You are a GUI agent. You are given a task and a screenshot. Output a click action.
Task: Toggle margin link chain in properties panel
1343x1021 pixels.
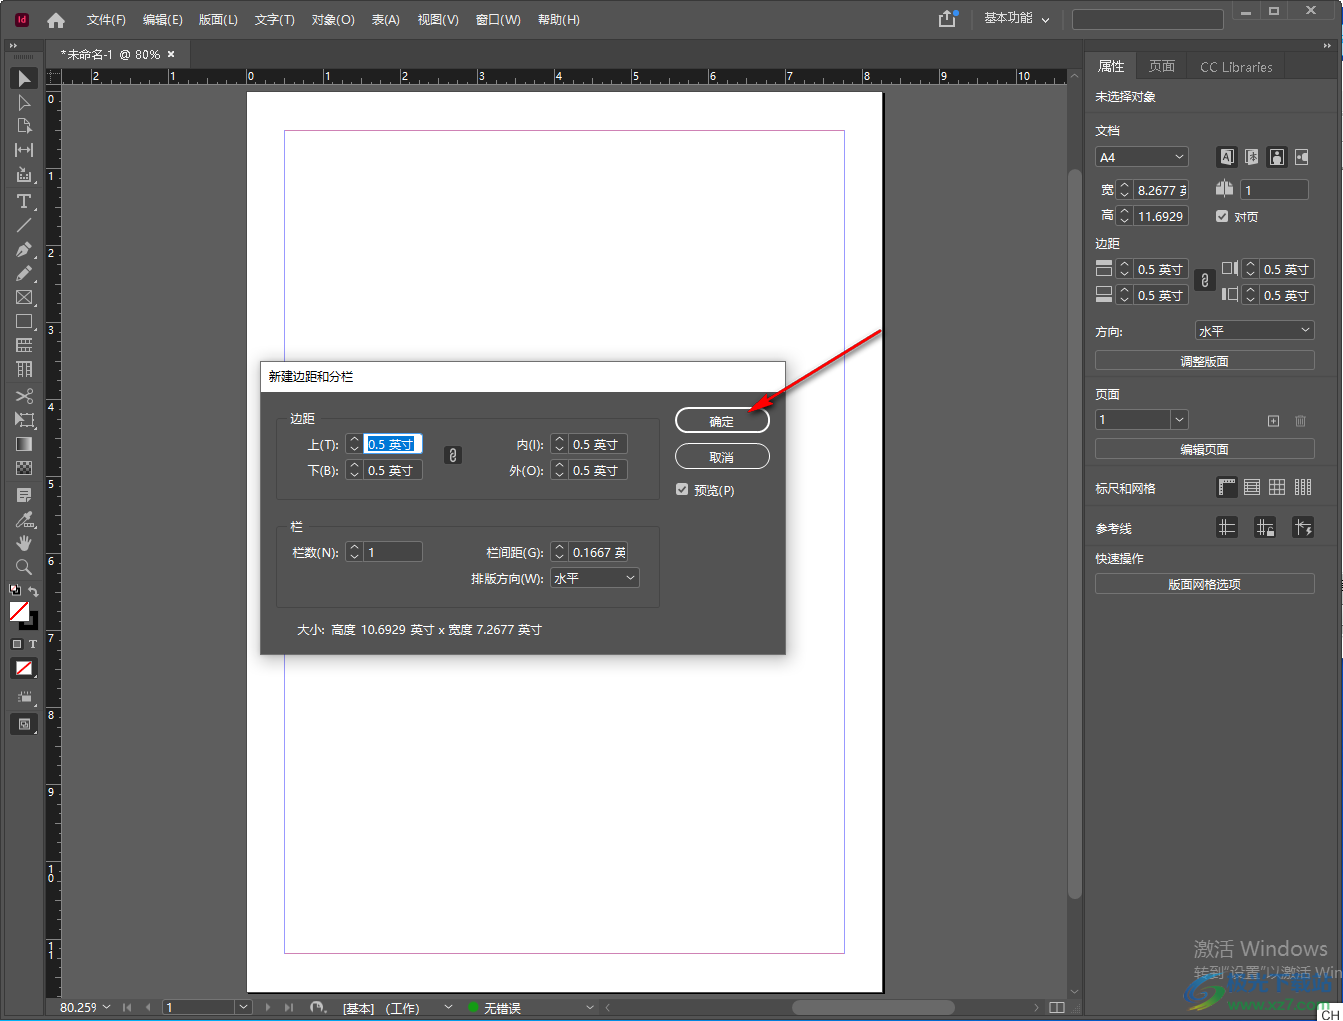pyautogui.click(x=1205, y=281)
